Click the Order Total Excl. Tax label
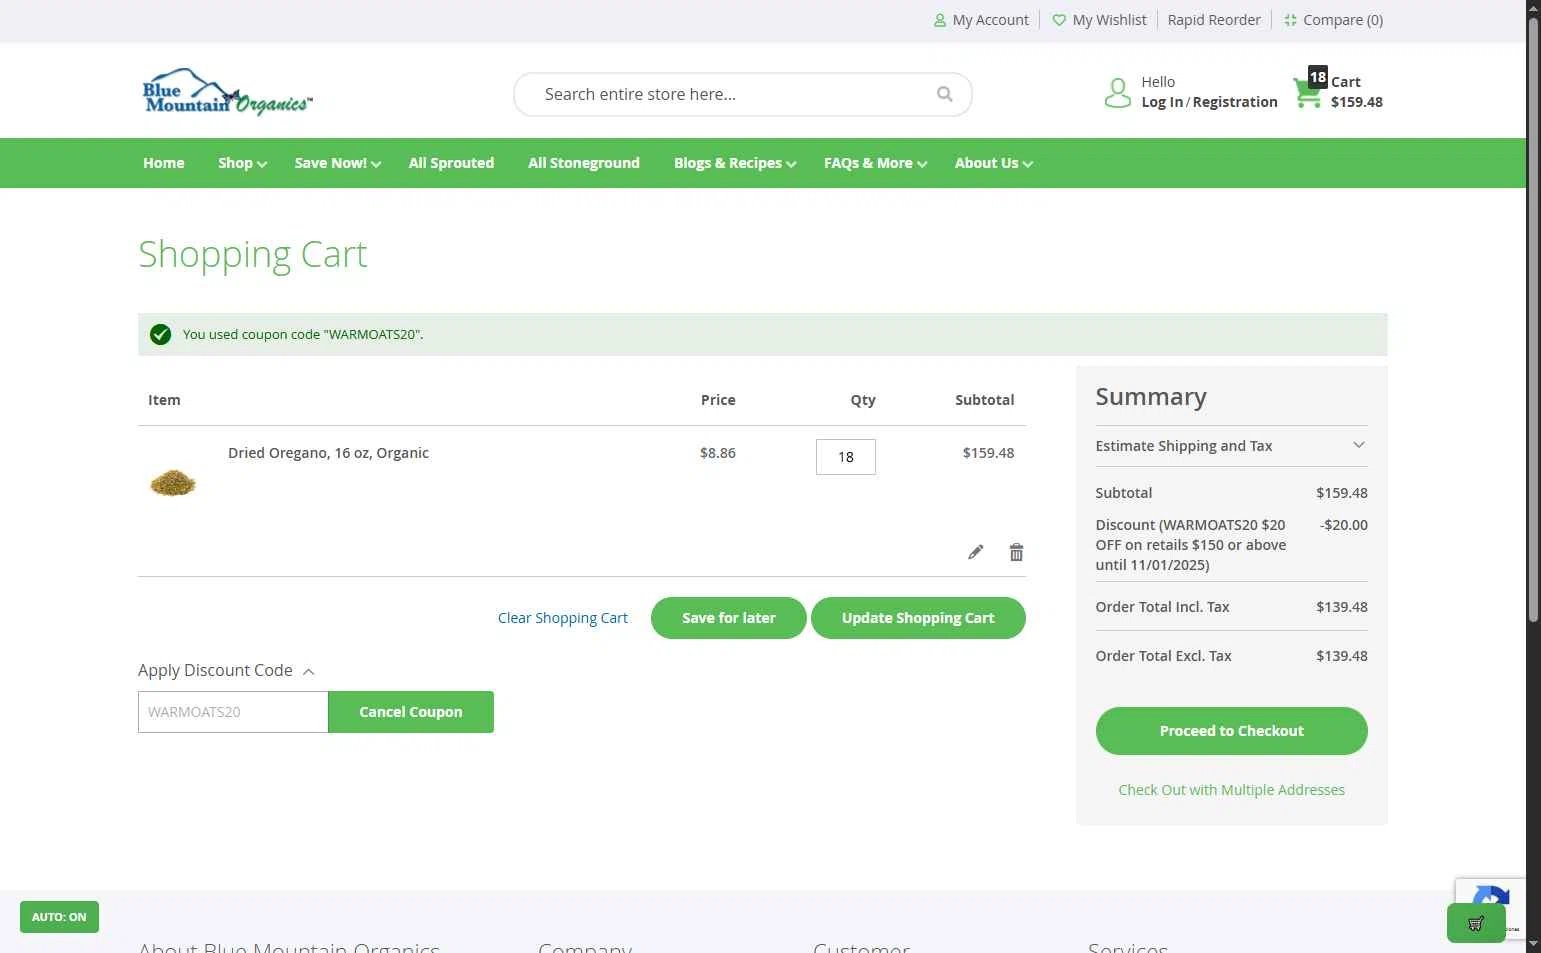This screenshot has width=1541, height=953. 1163,656
